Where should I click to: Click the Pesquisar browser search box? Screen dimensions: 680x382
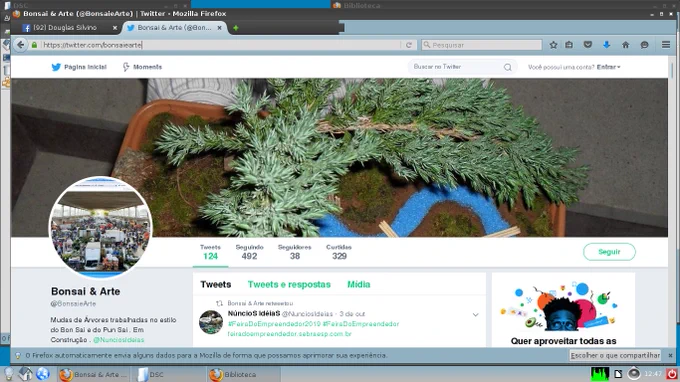[481, 45]
